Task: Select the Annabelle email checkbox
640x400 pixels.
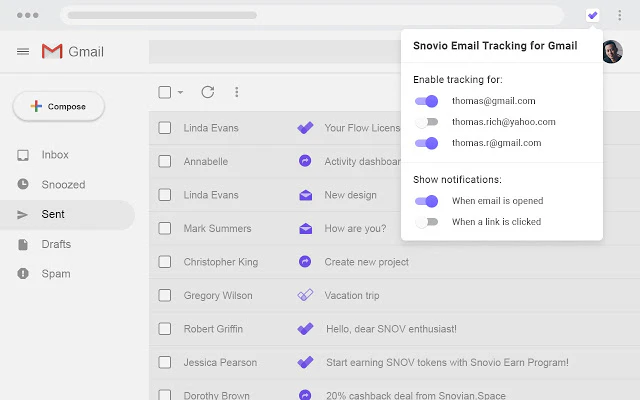Action: 164,161
